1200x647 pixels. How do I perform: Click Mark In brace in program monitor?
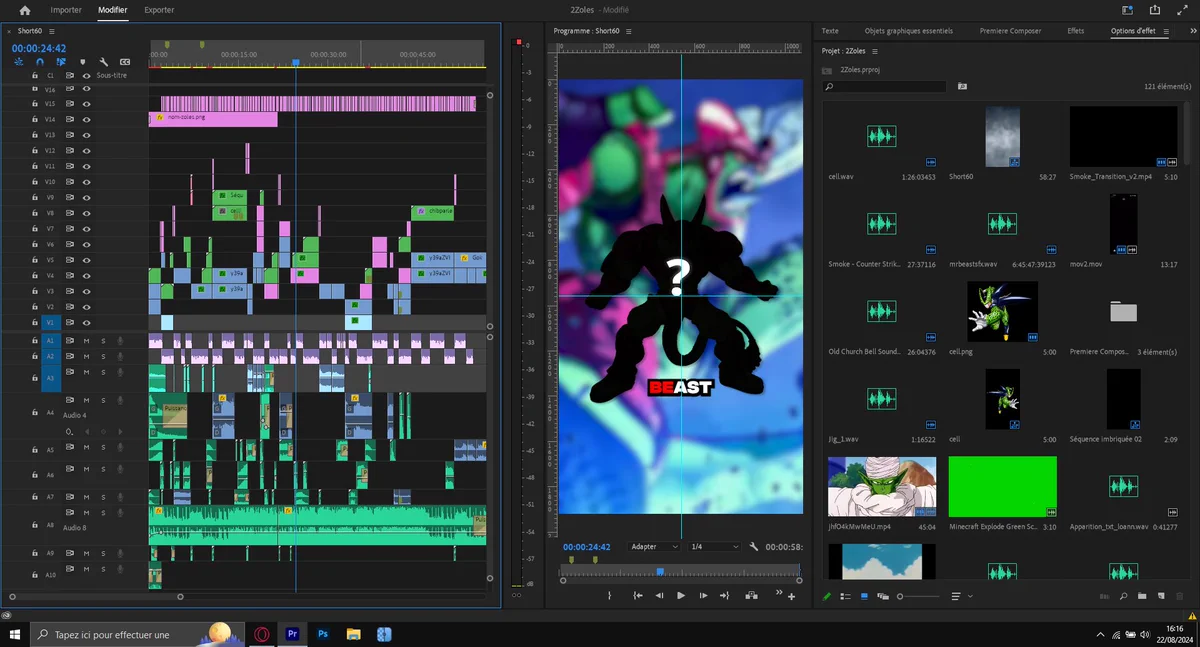coord(609,595)
